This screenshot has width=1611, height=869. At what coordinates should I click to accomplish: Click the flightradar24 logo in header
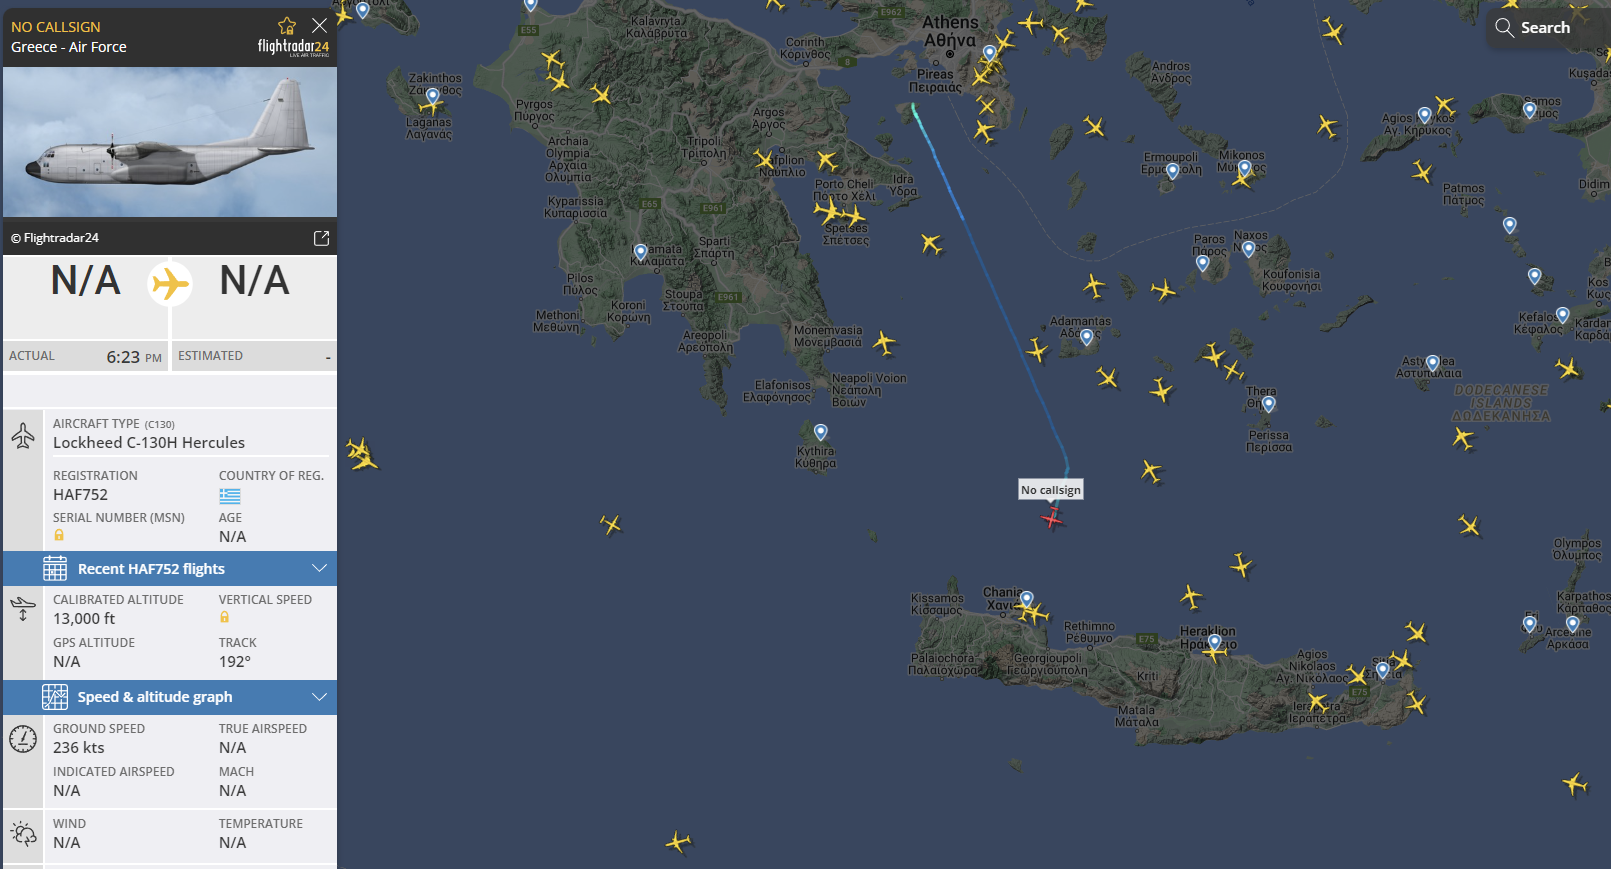click(293, 47)
